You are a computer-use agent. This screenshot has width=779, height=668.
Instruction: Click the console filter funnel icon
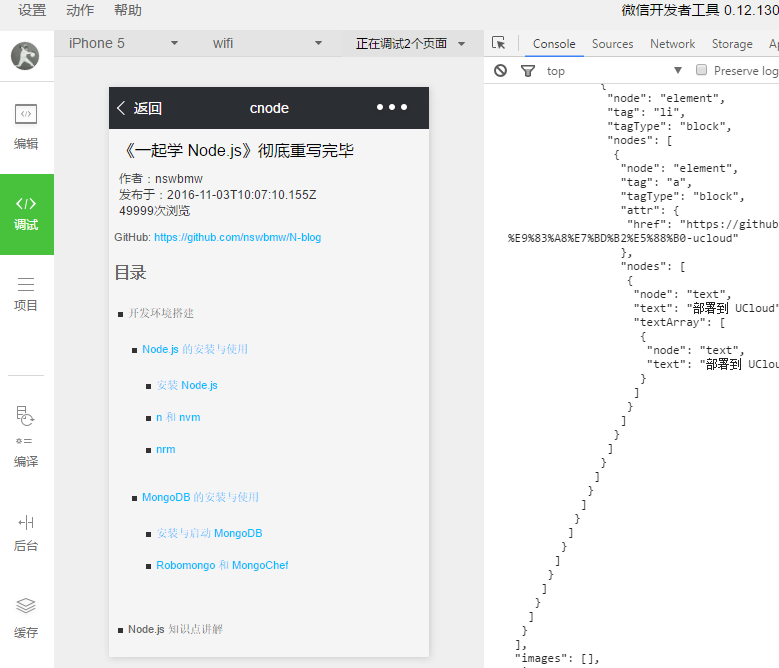528,71
